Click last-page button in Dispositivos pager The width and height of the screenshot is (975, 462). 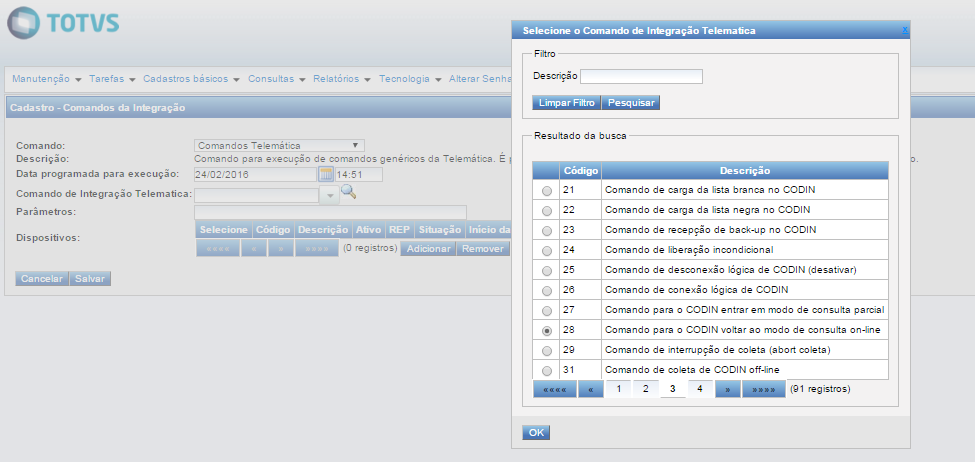tap(317, 249)
